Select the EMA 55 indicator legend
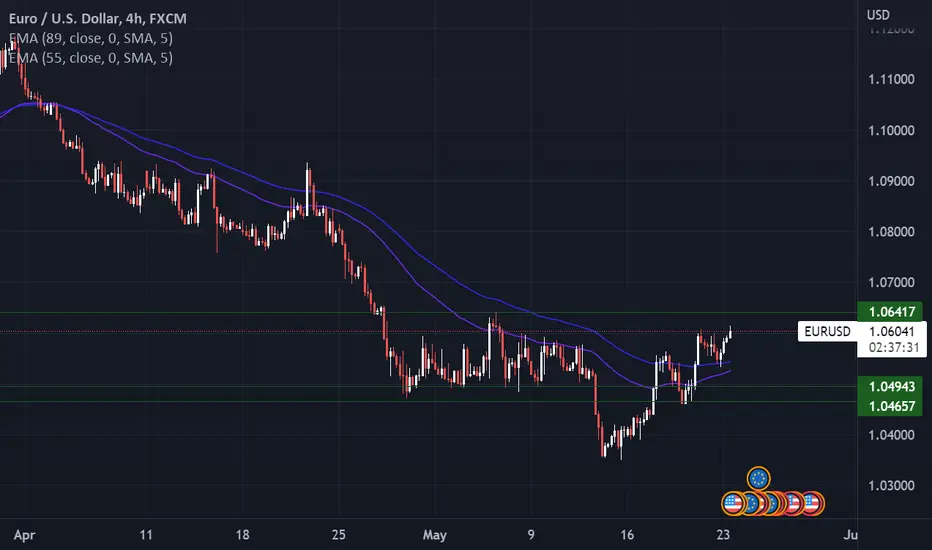 click(90, 58)
